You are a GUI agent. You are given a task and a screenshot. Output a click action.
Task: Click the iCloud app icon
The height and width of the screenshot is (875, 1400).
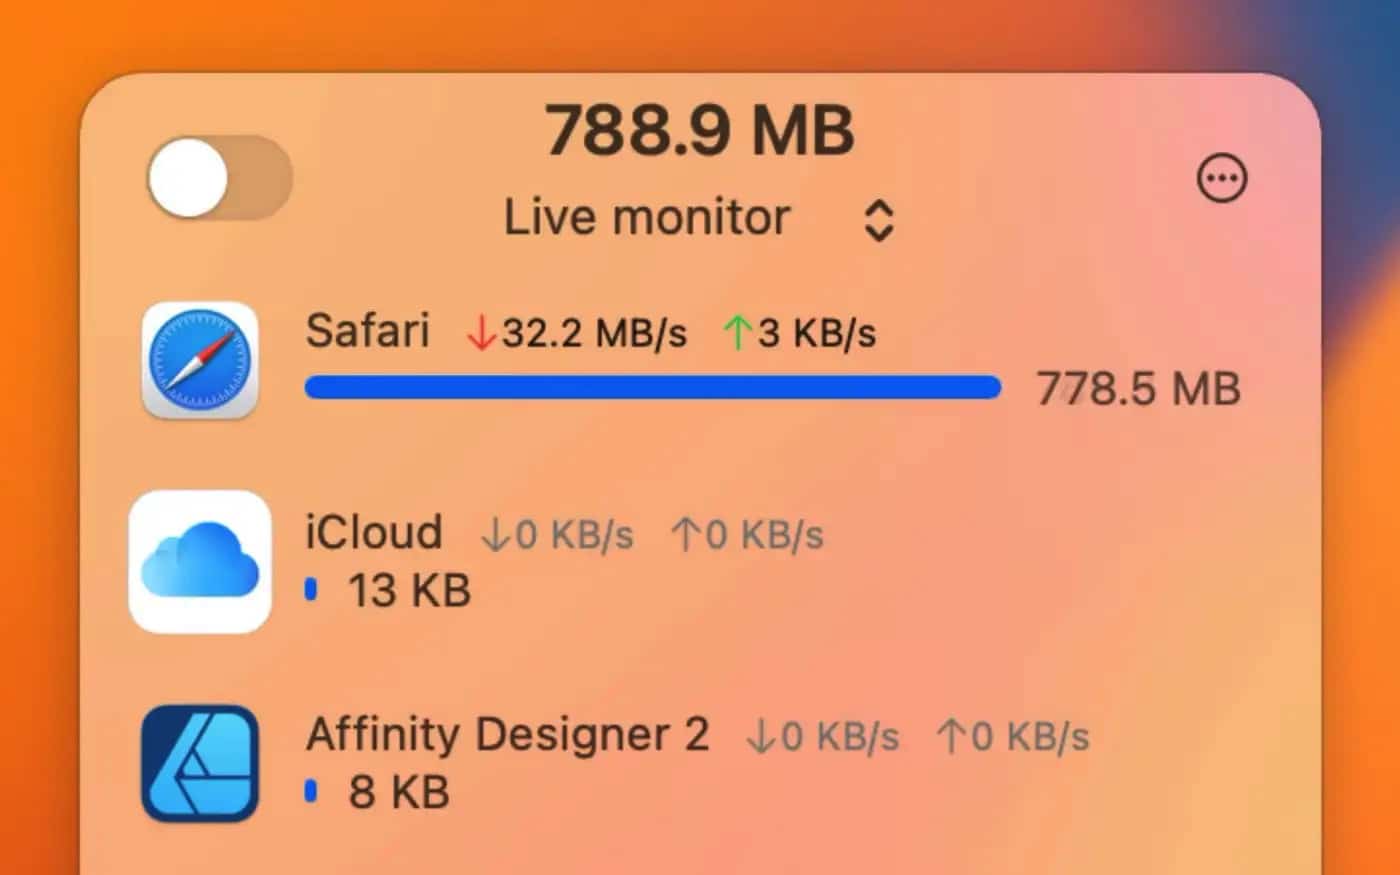pos(200,561)
